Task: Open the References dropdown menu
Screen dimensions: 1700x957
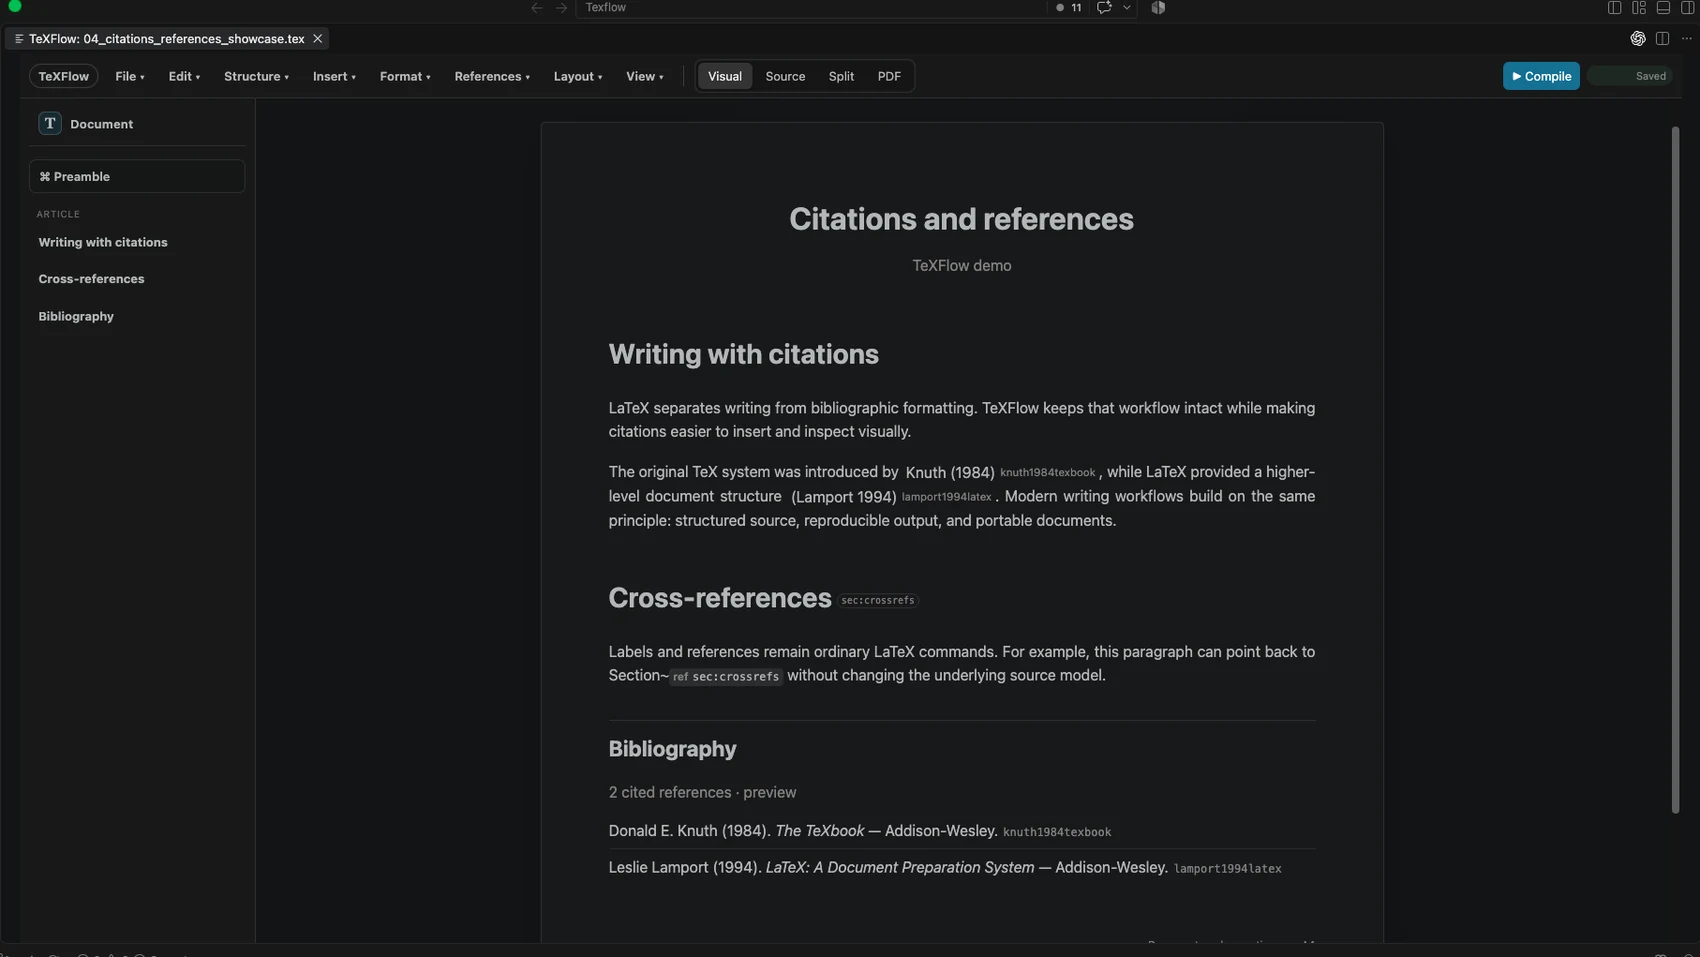Action: (x=492, y=76)
